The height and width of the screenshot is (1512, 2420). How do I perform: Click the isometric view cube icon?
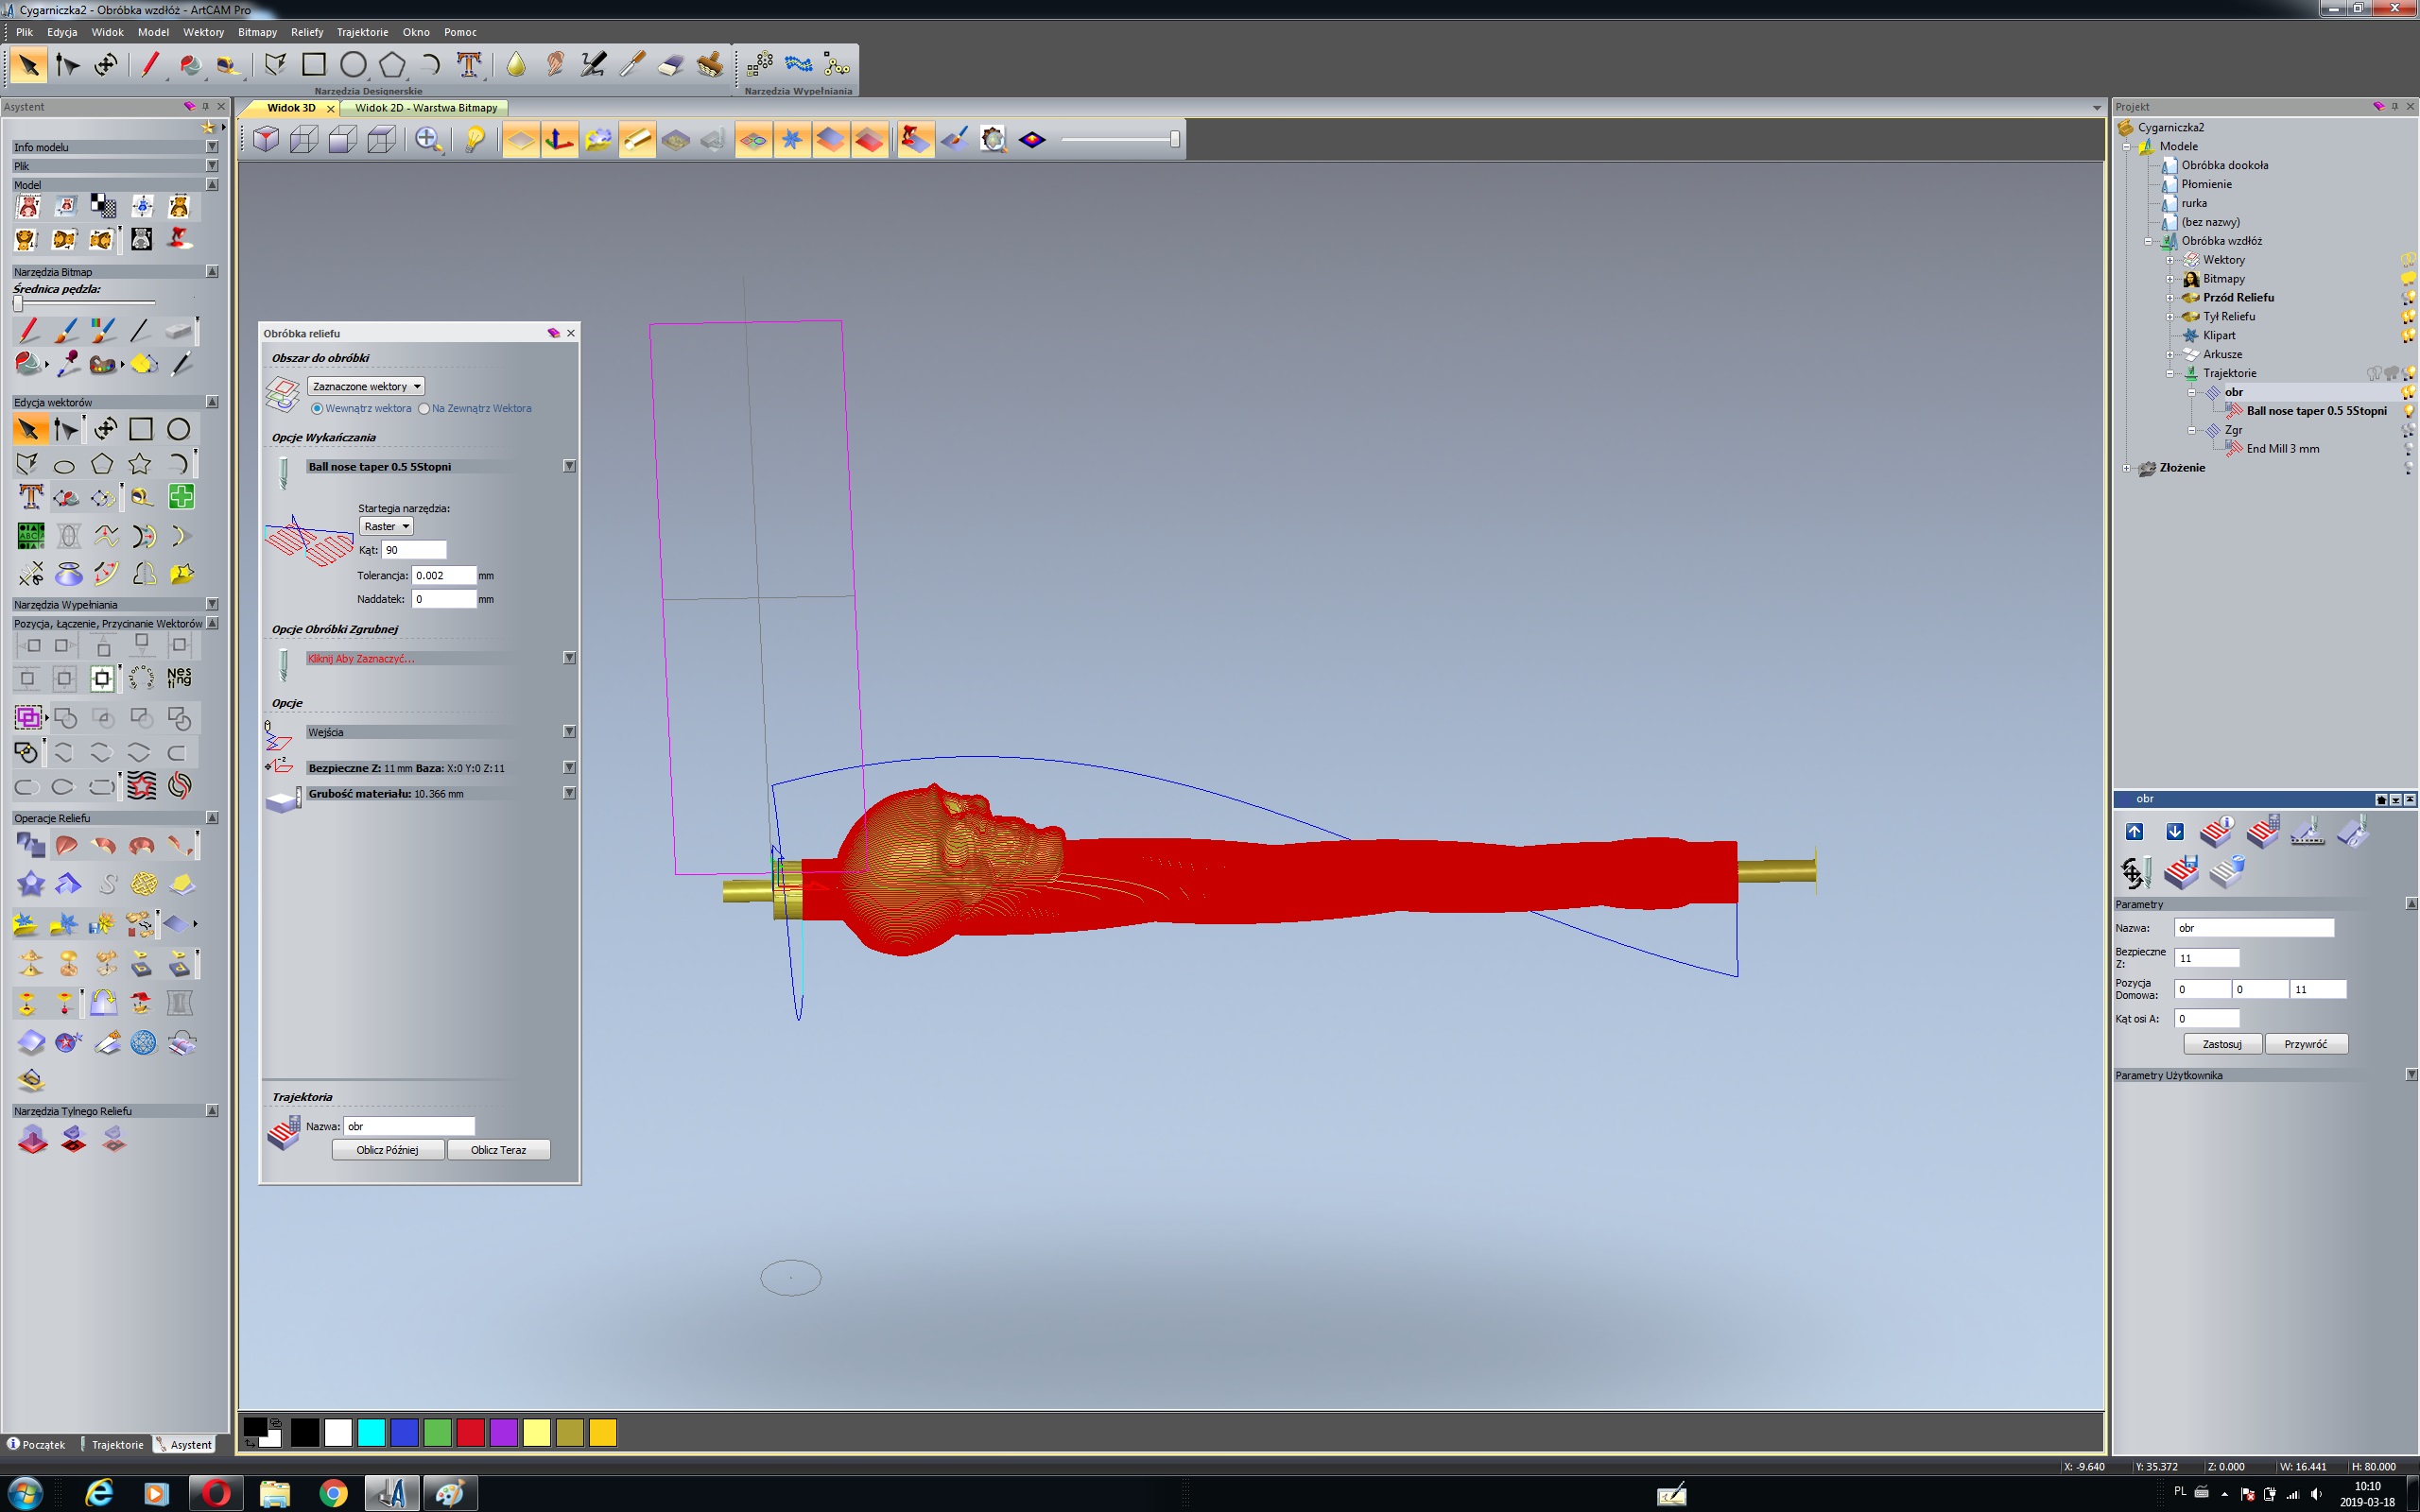(266, 139)
